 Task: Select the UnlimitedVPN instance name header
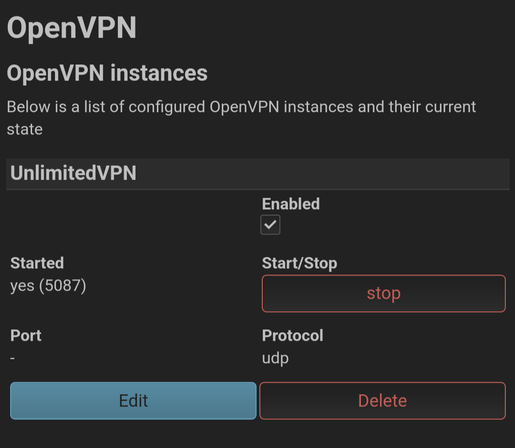(x=73, y=173)
